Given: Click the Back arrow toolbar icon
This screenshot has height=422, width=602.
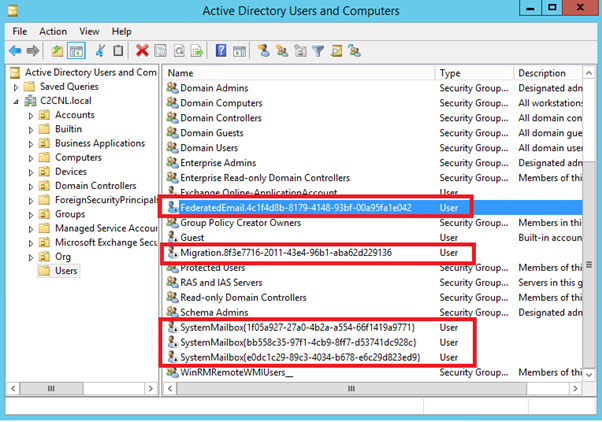Looking at the screenshot, I should 14,50.
